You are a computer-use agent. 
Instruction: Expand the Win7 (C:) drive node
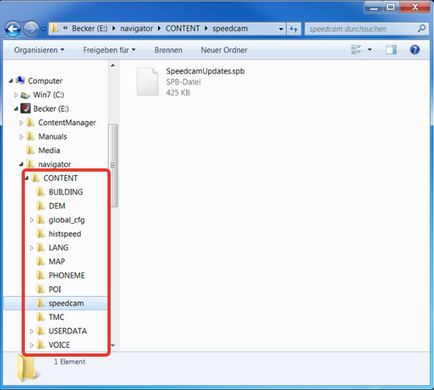(16, 95)
